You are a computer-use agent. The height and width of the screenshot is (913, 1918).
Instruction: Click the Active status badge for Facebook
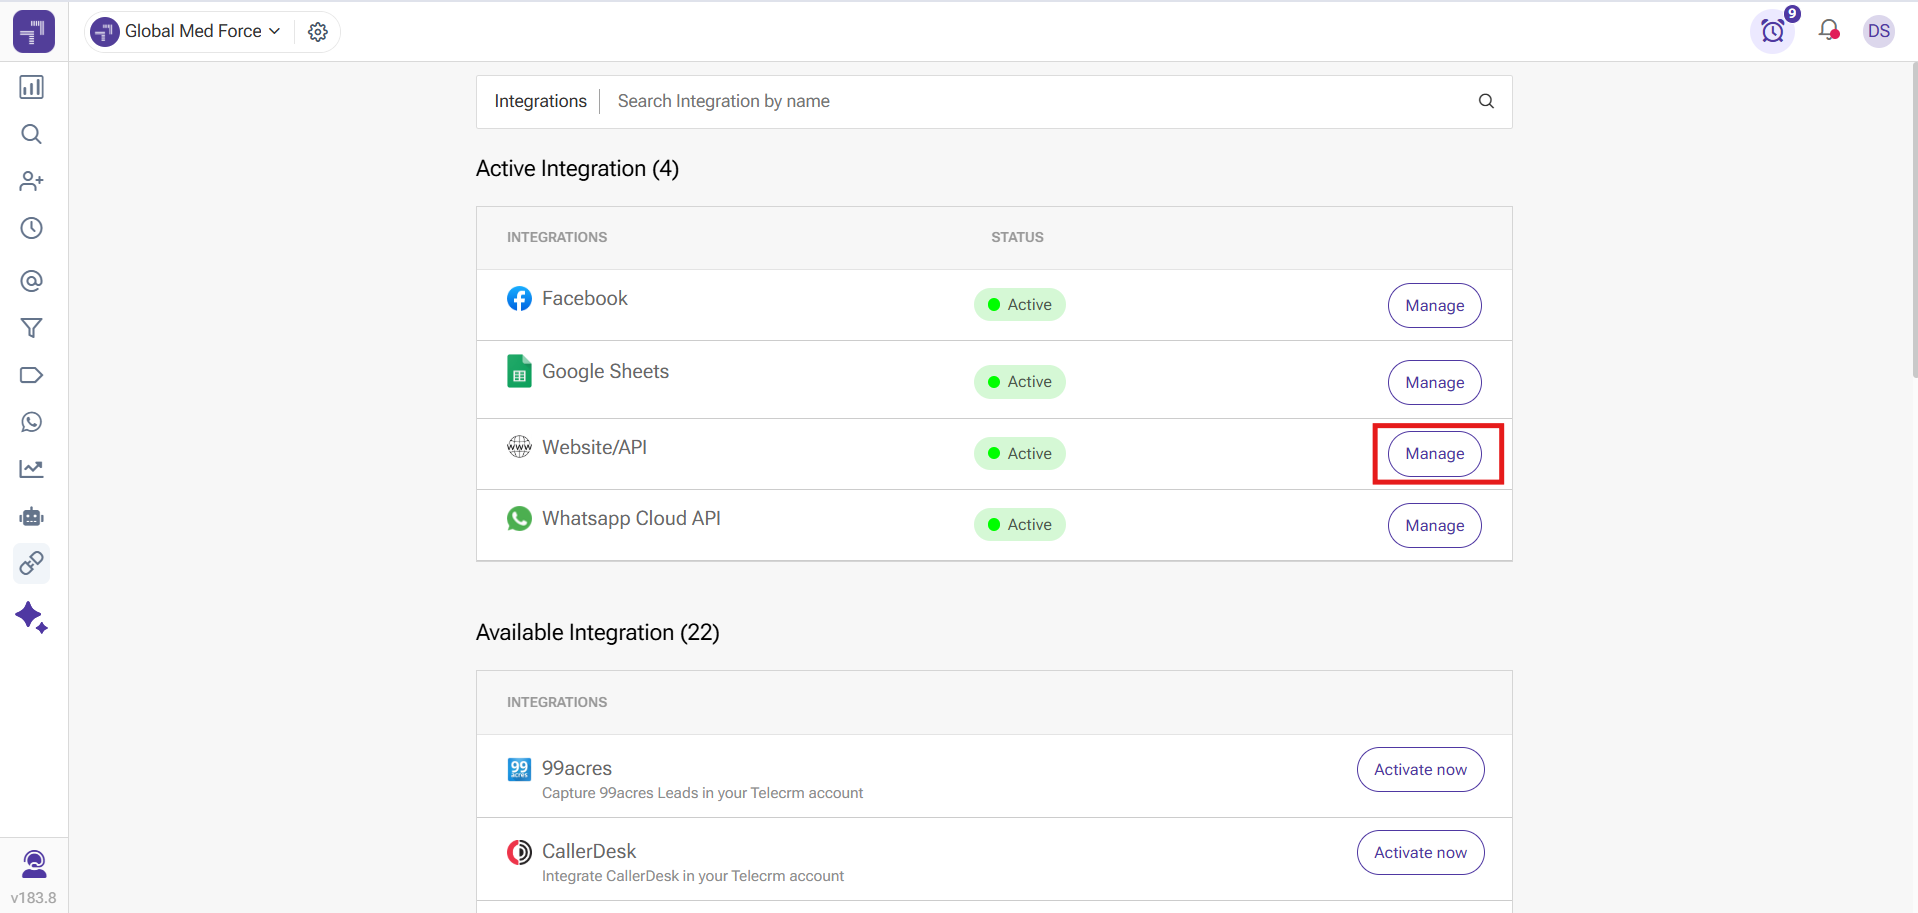(x=1019, y=304)
